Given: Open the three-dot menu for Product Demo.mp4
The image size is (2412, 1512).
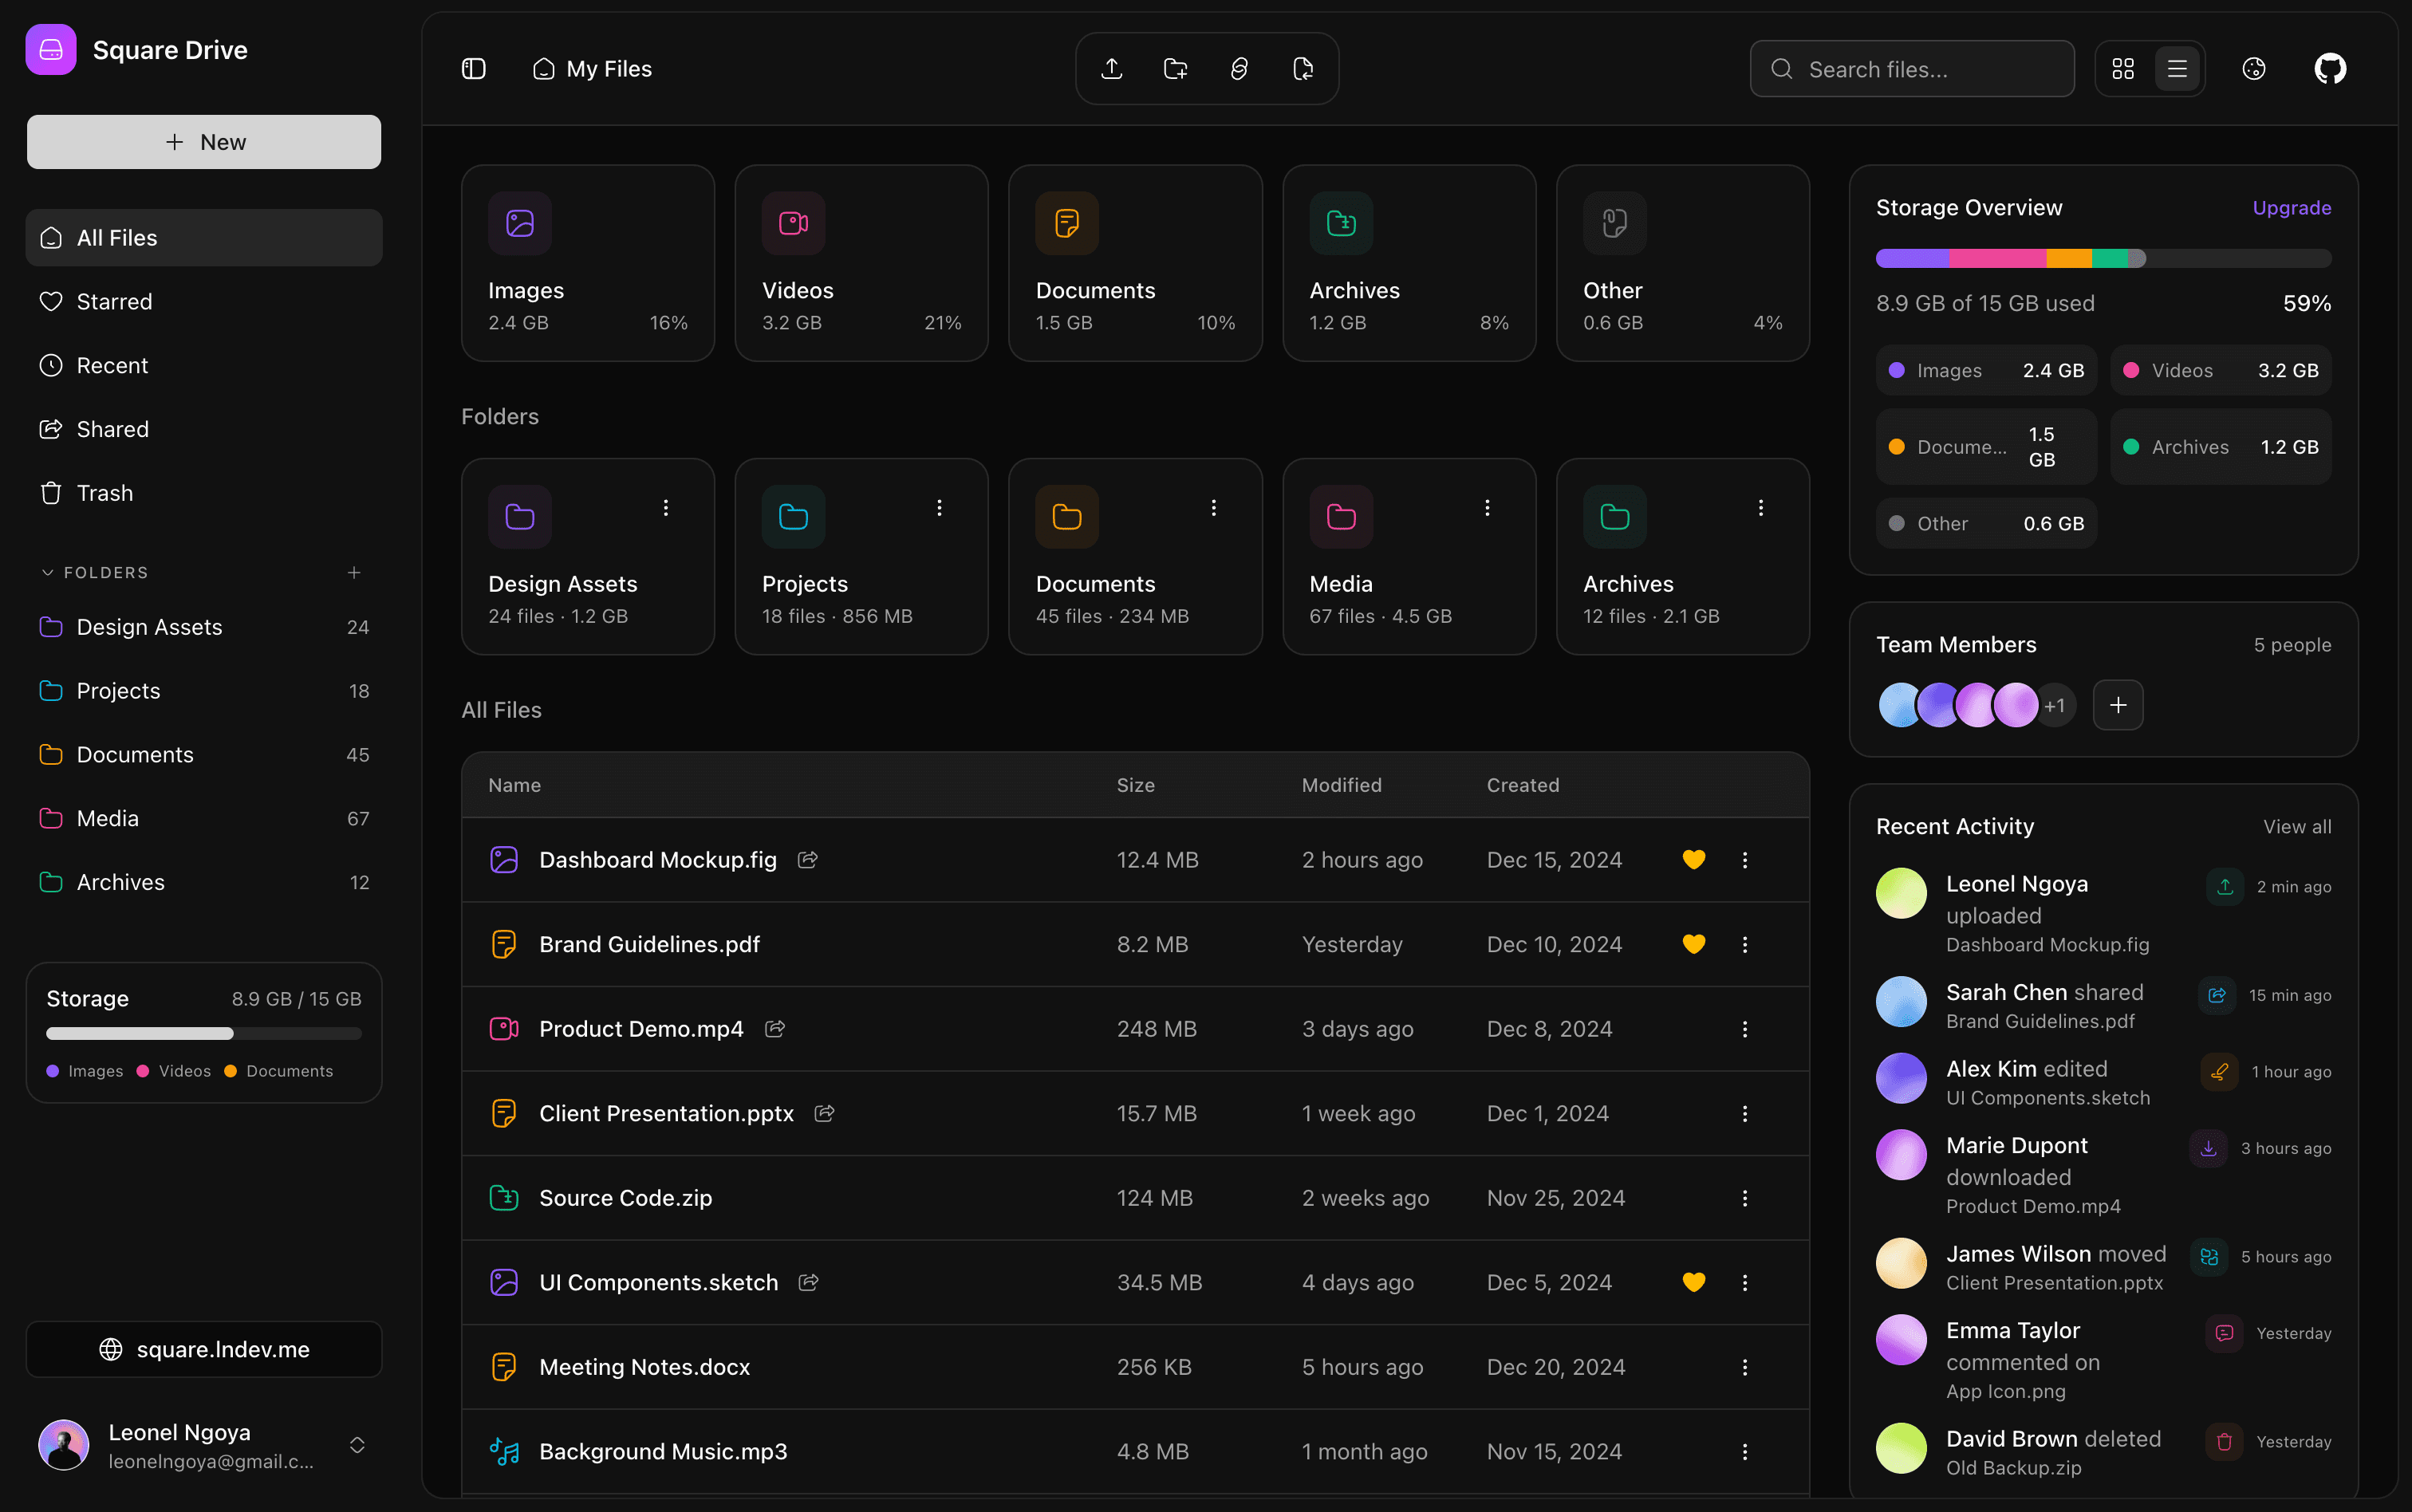Looking at the screenshot, I should tap(1744, 1029).
